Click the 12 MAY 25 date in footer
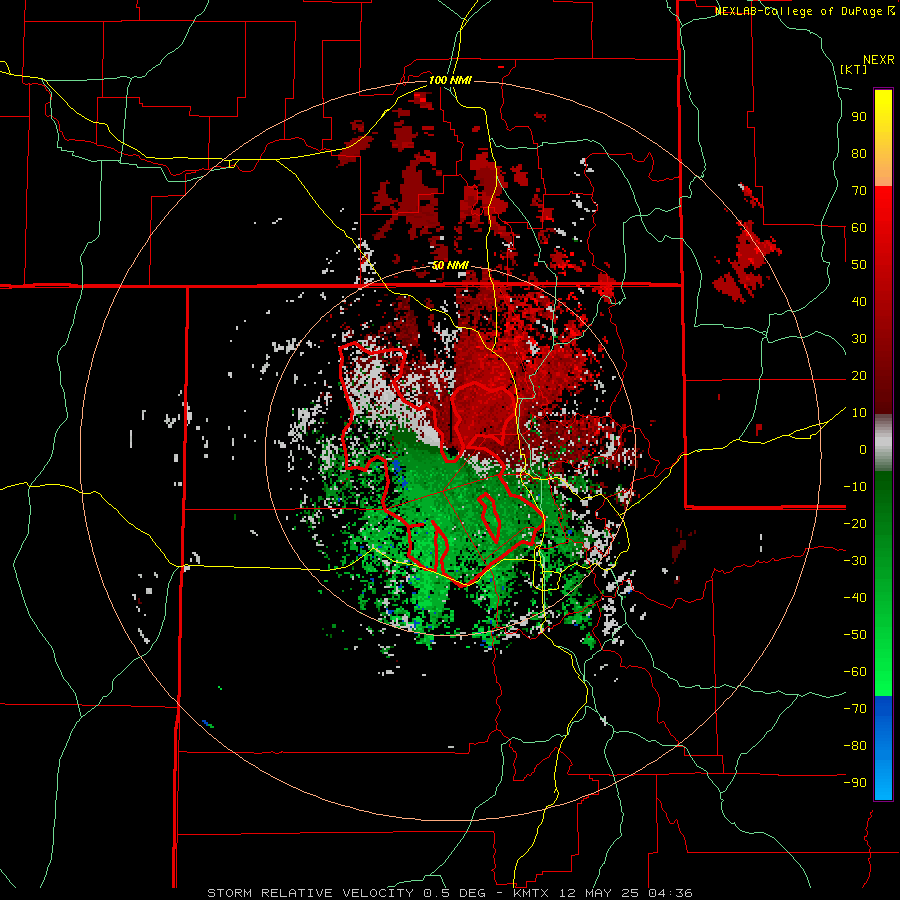900x900 pixels. click(598, 893)
